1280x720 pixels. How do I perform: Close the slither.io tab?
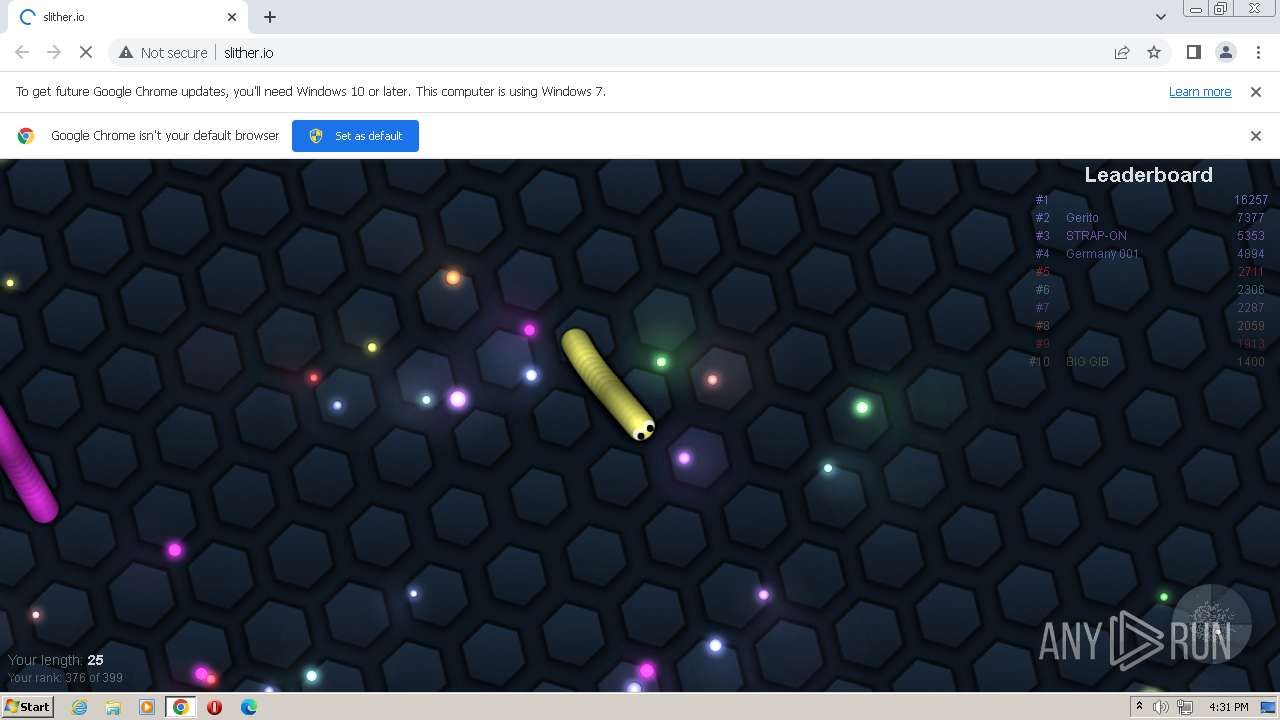click(232, 17)
